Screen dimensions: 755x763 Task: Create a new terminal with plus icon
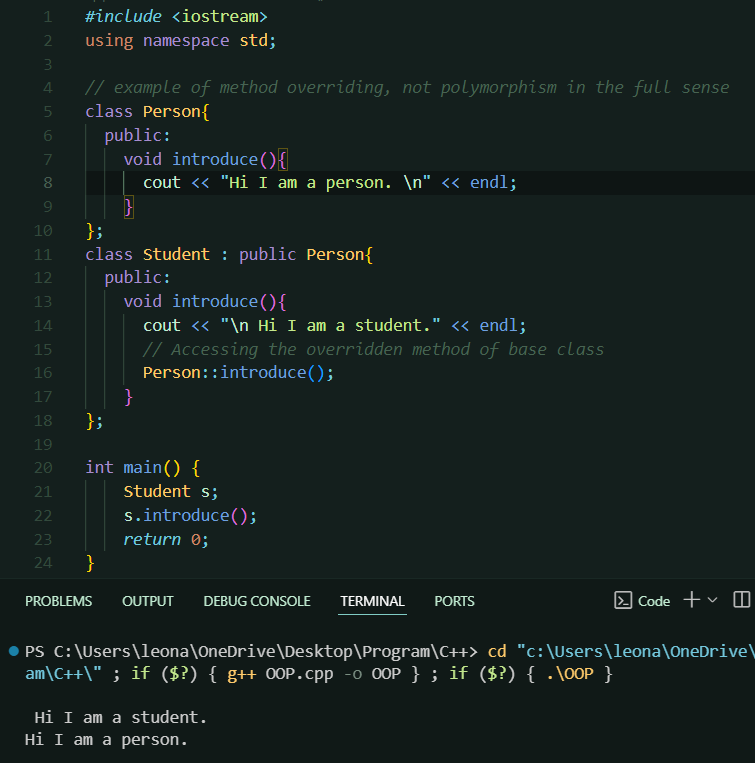[691, 600]
